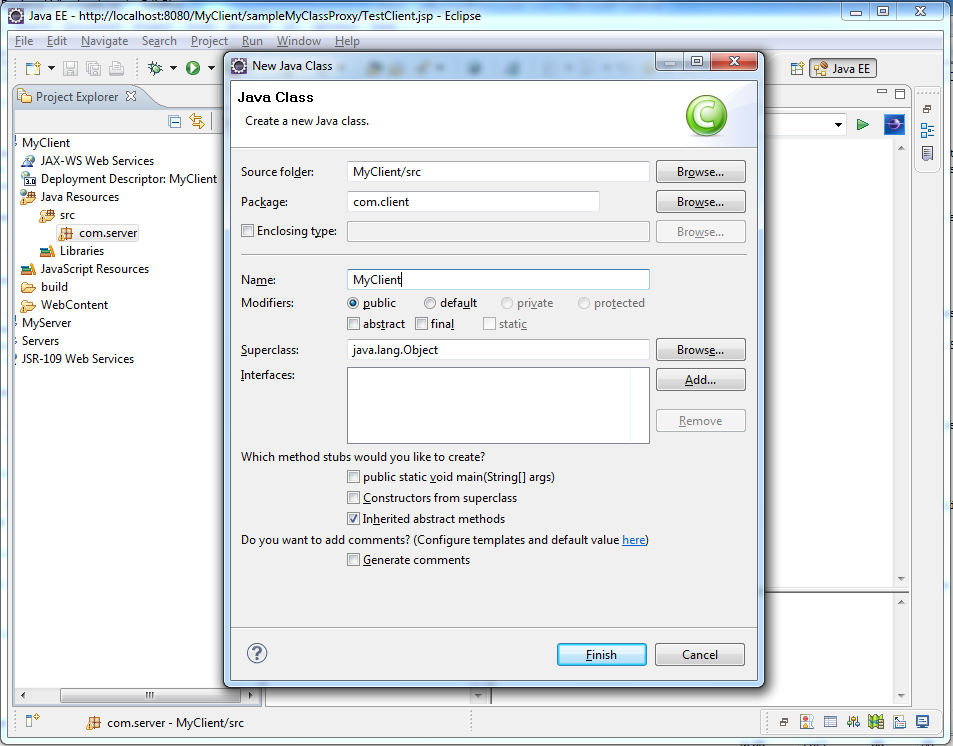The width and height of the screenshot is (953, 746).
Task: Click the dialog help question icon
Action: coord(257,654)
